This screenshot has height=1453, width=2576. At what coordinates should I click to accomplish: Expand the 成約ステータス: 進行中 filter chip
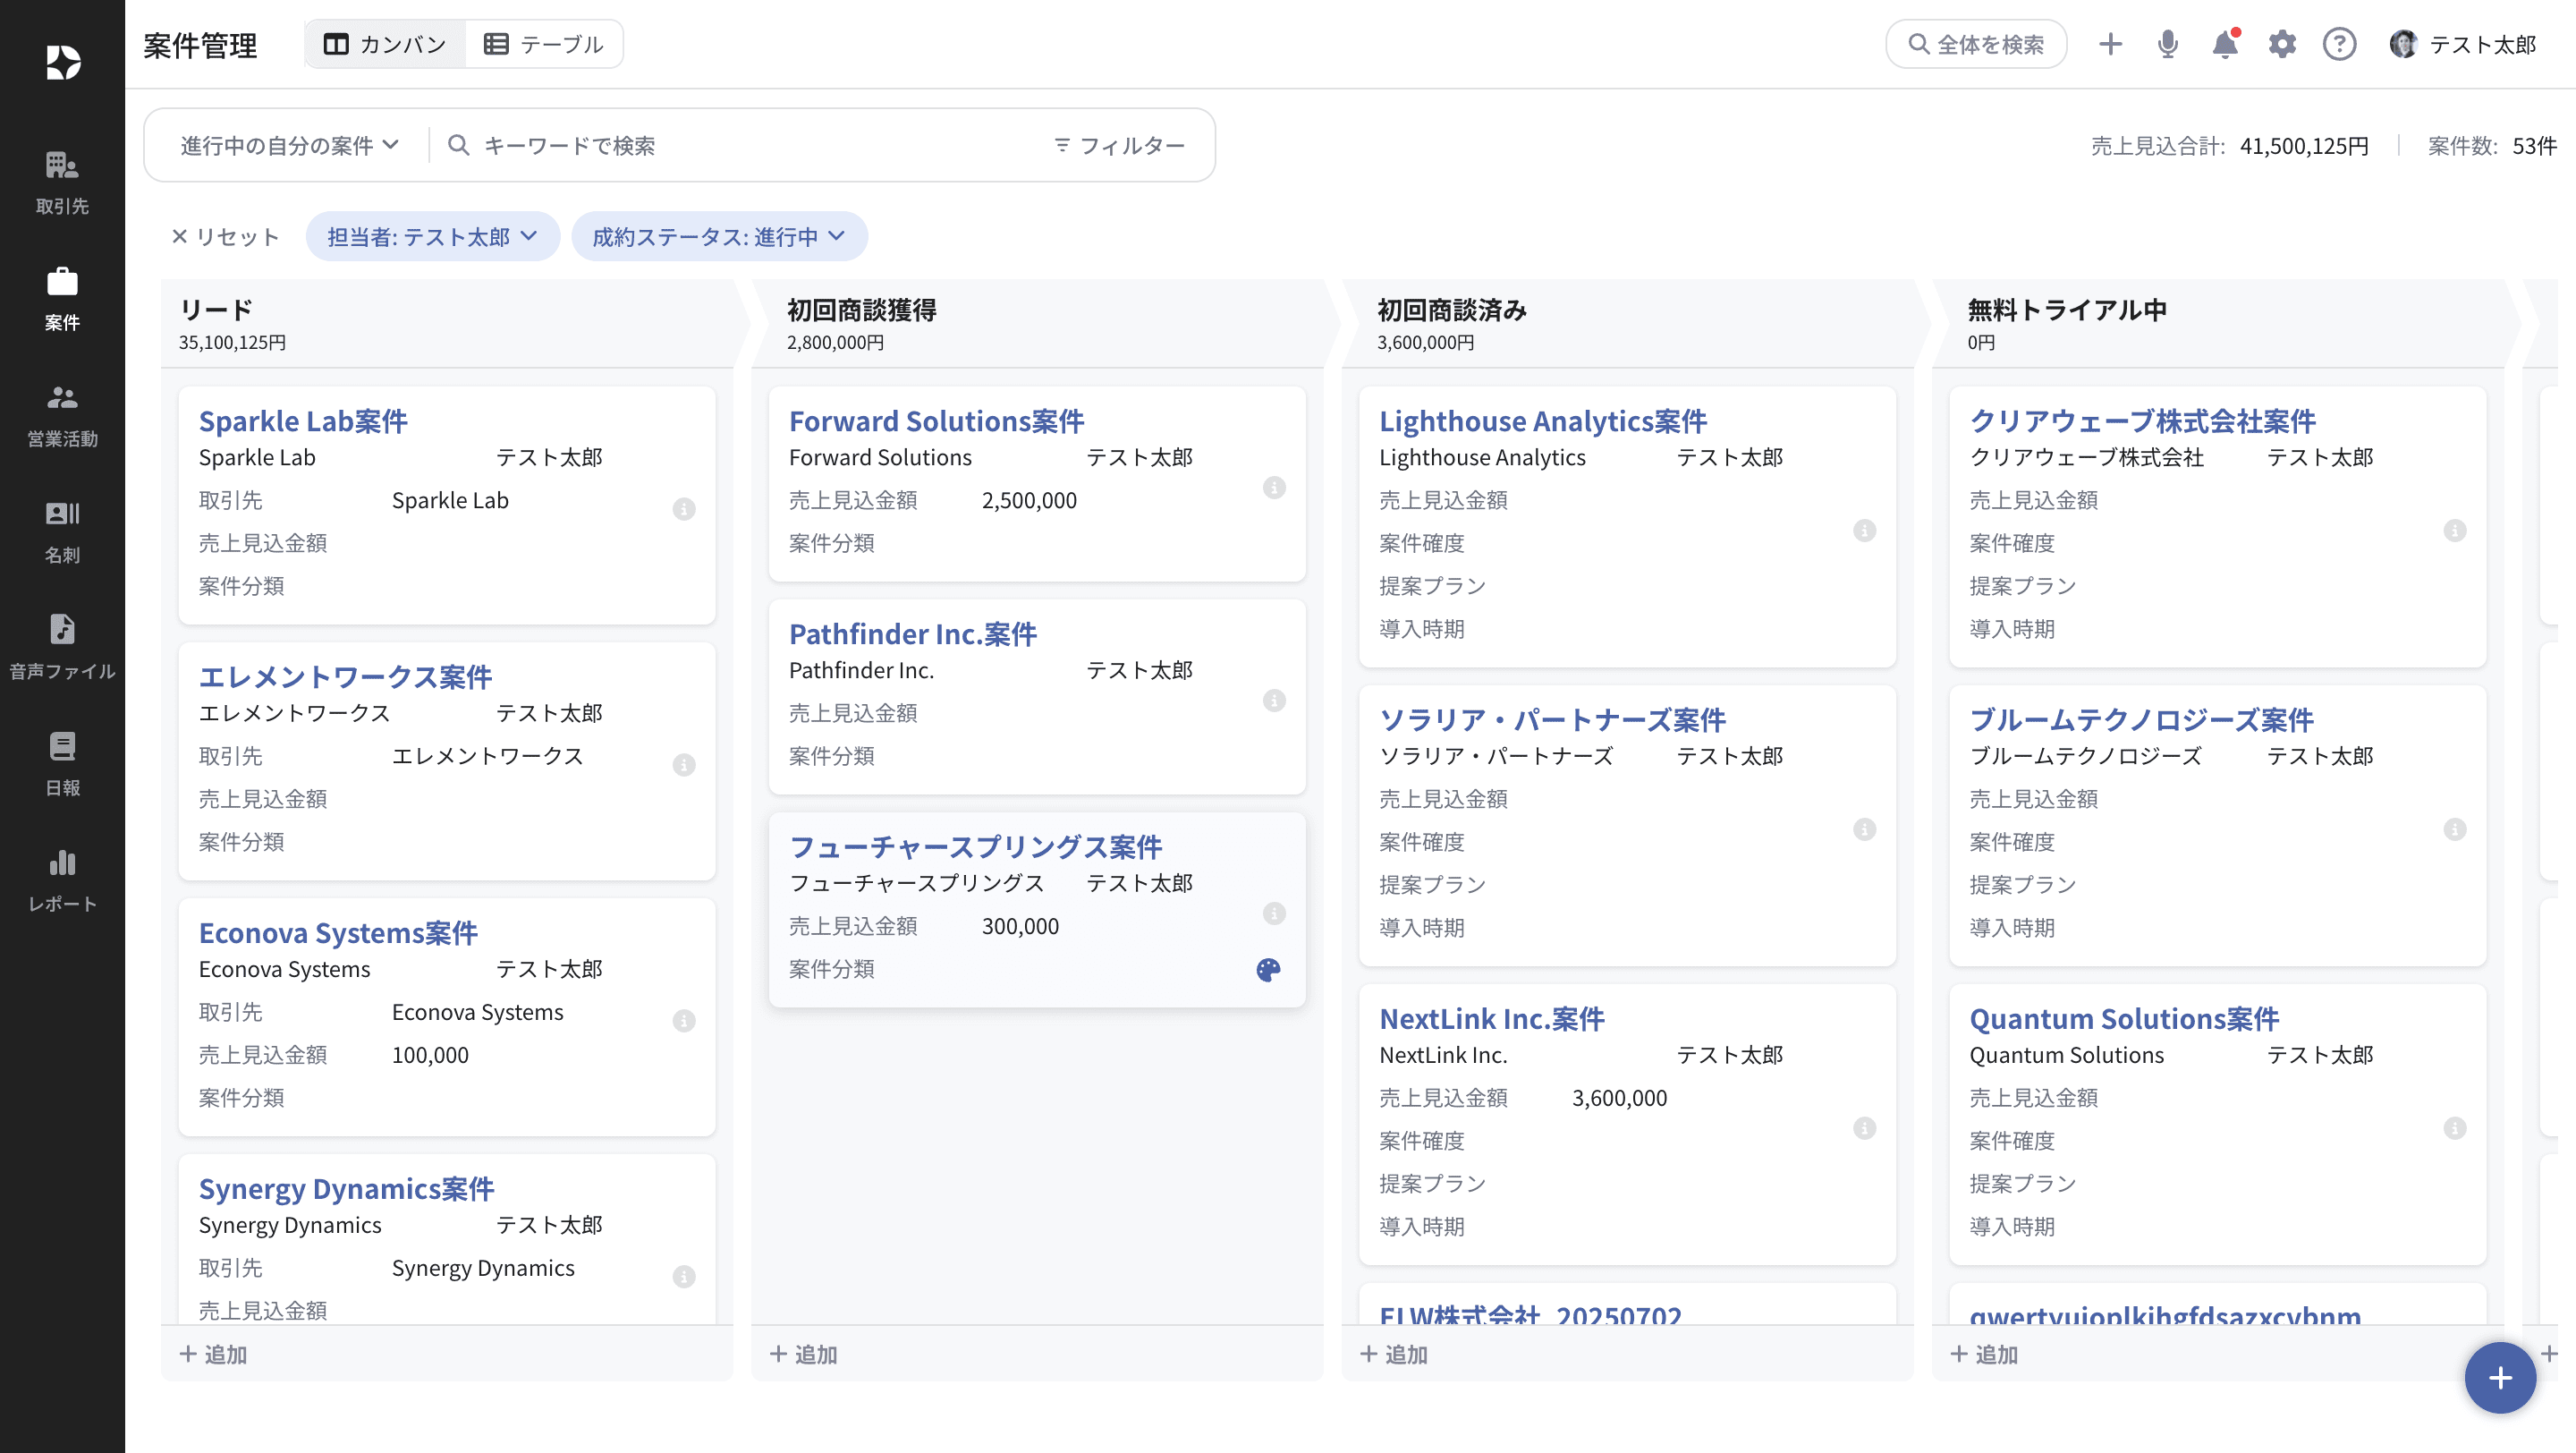pos(718,237)
